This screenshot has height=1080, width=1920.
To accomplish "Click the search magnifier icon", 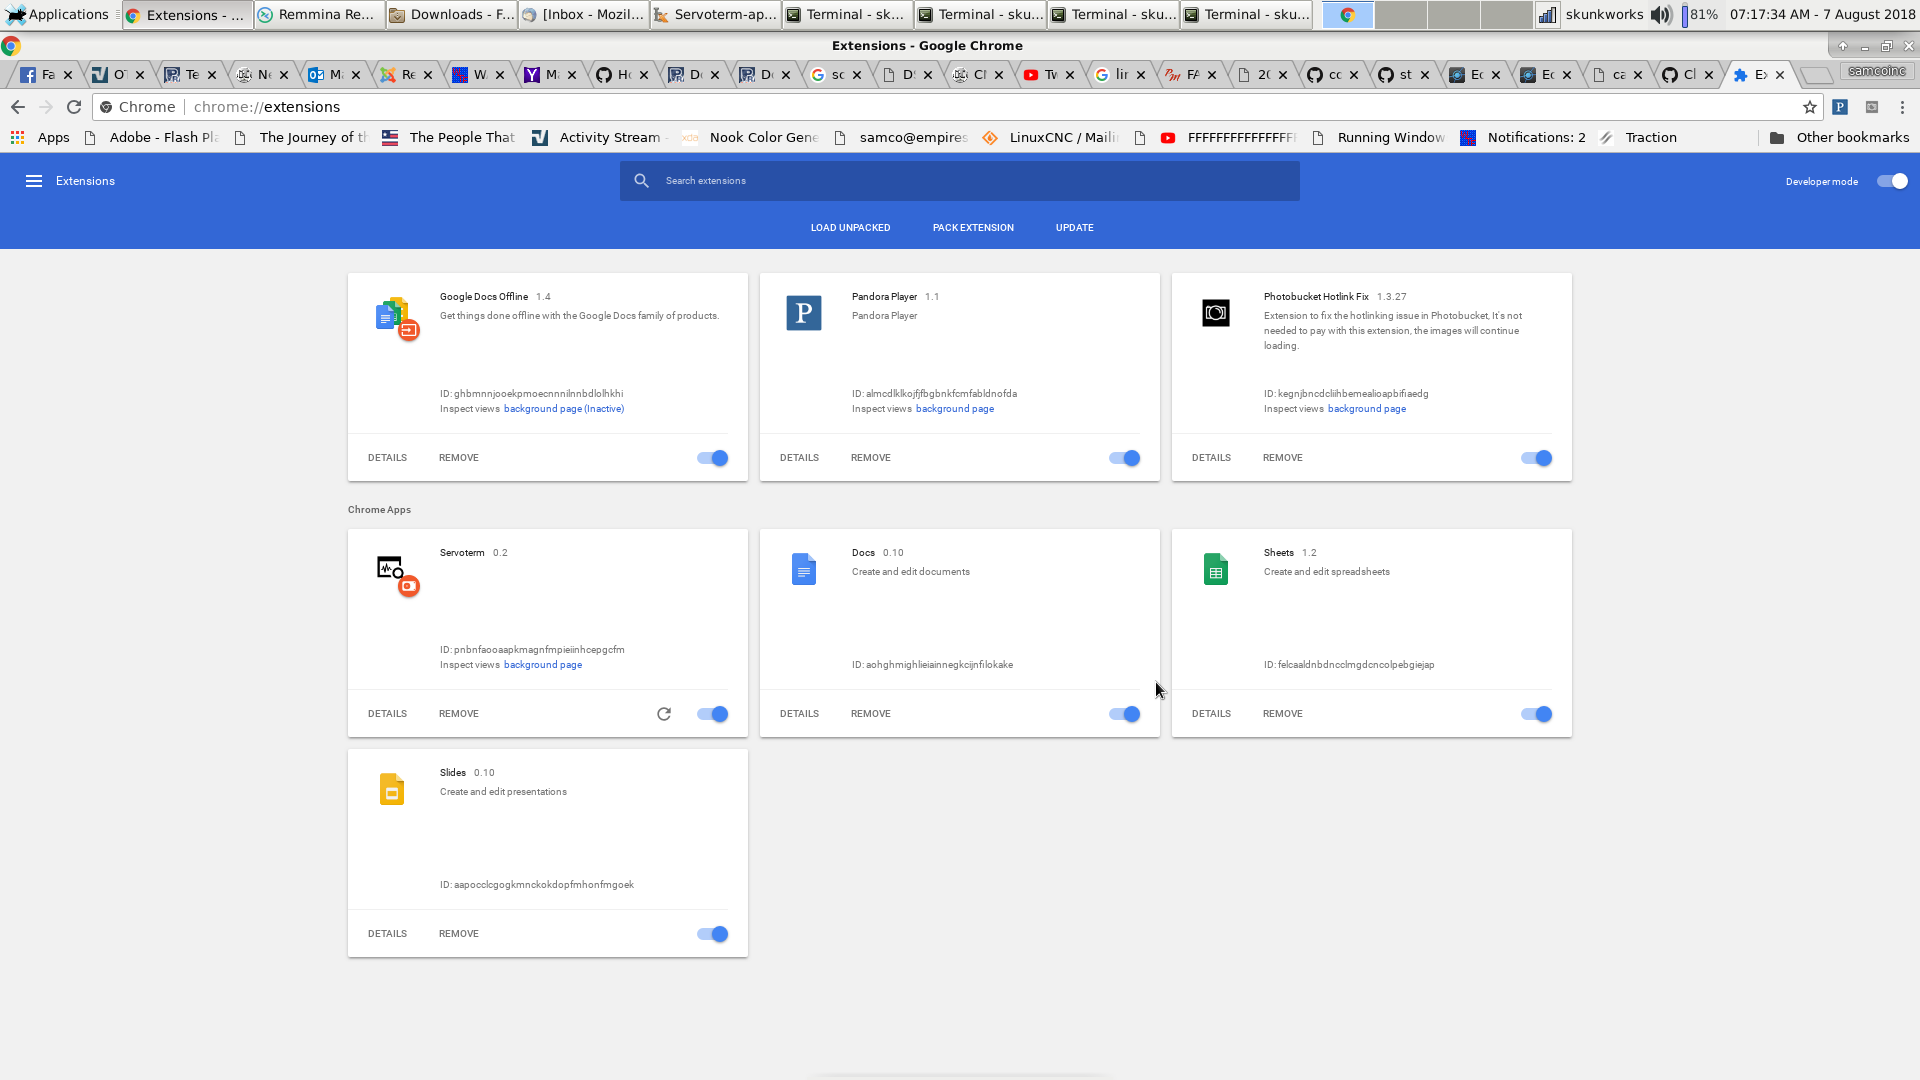I will tap(642, 181).
